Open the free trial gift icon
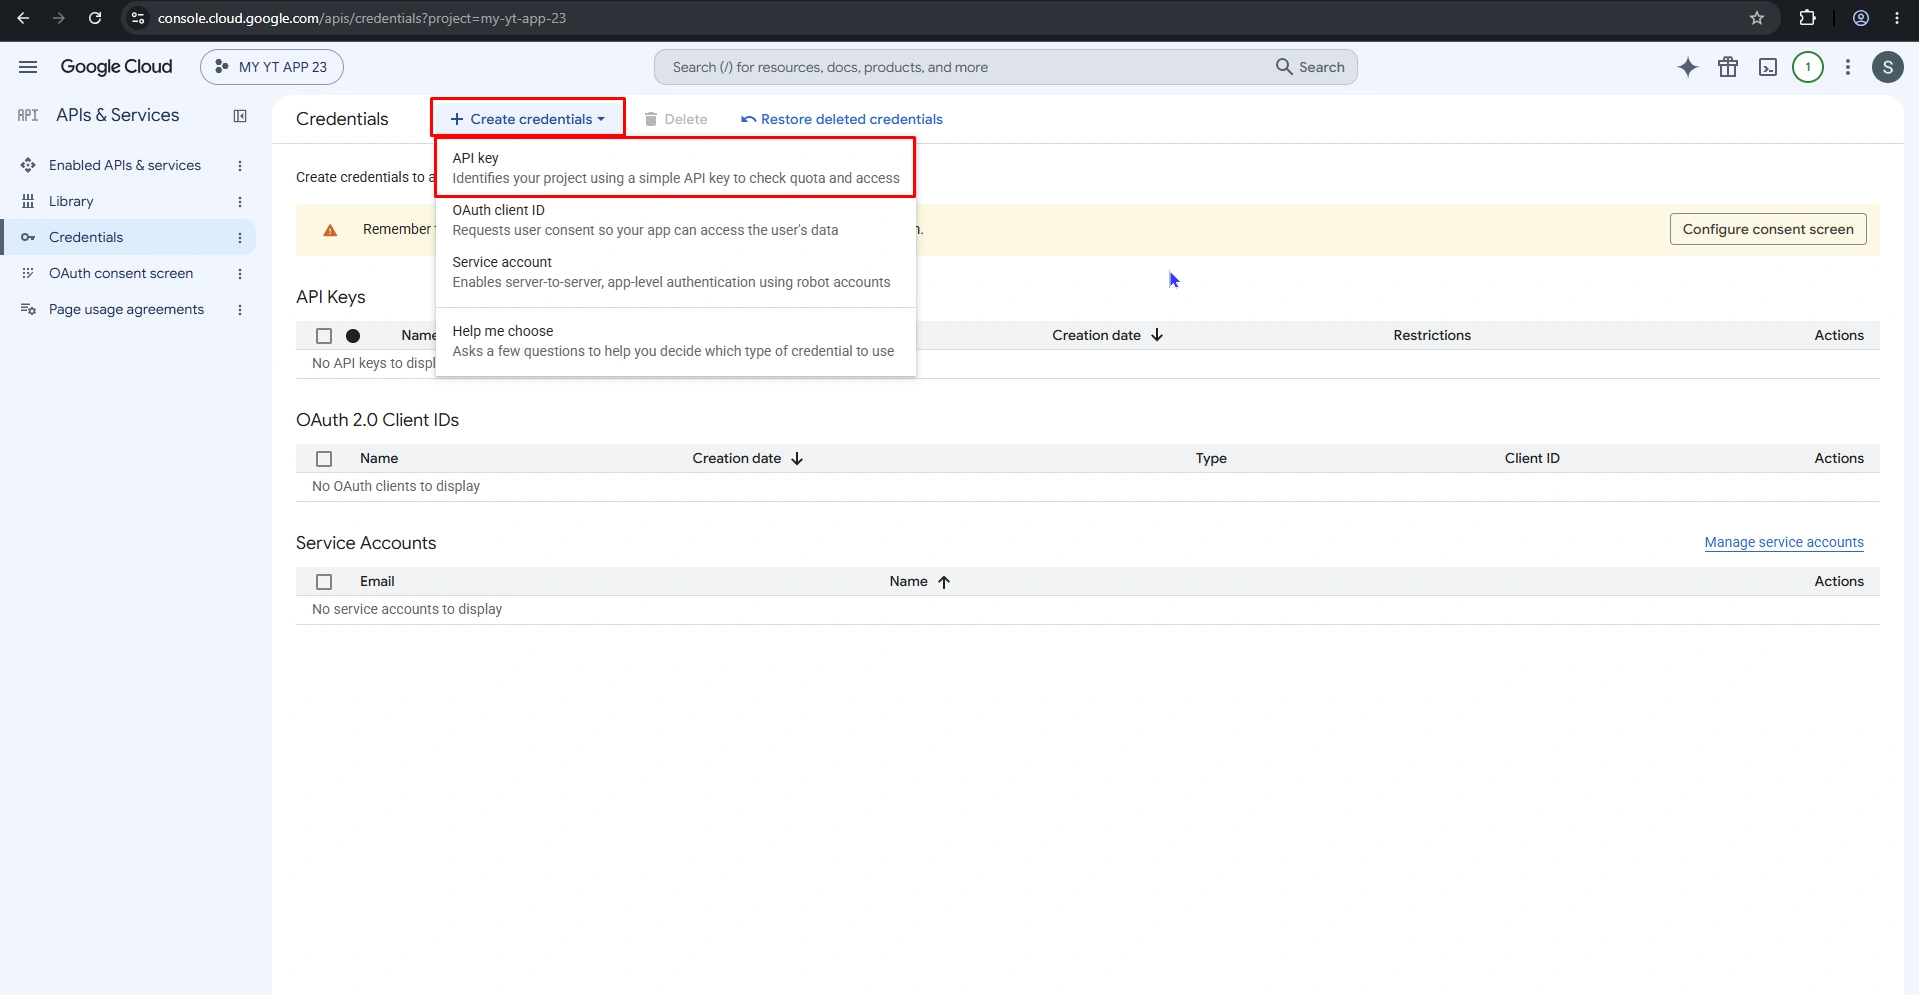Image resolution: width=1919 pixels, height=995 pixels. [1728, 67]
